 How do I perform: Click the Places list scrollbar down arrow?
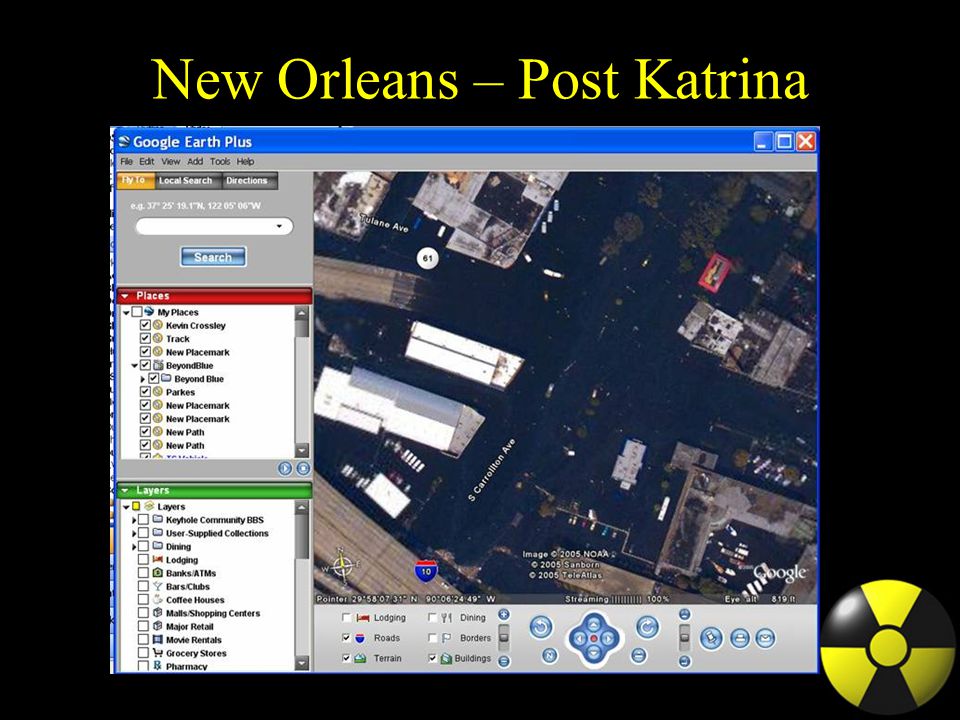[x=302, y=451]
